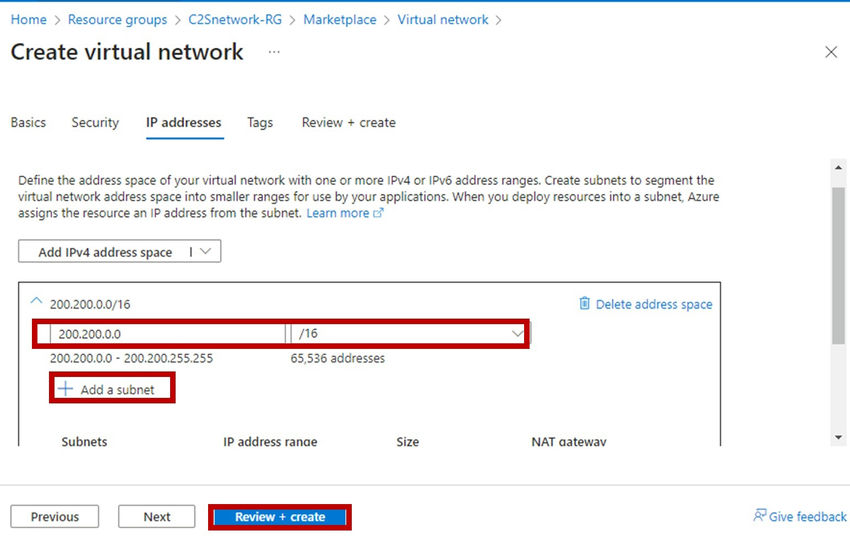Open the Tags tab
This screenshot has height=536, width=850.
(260, 122)
